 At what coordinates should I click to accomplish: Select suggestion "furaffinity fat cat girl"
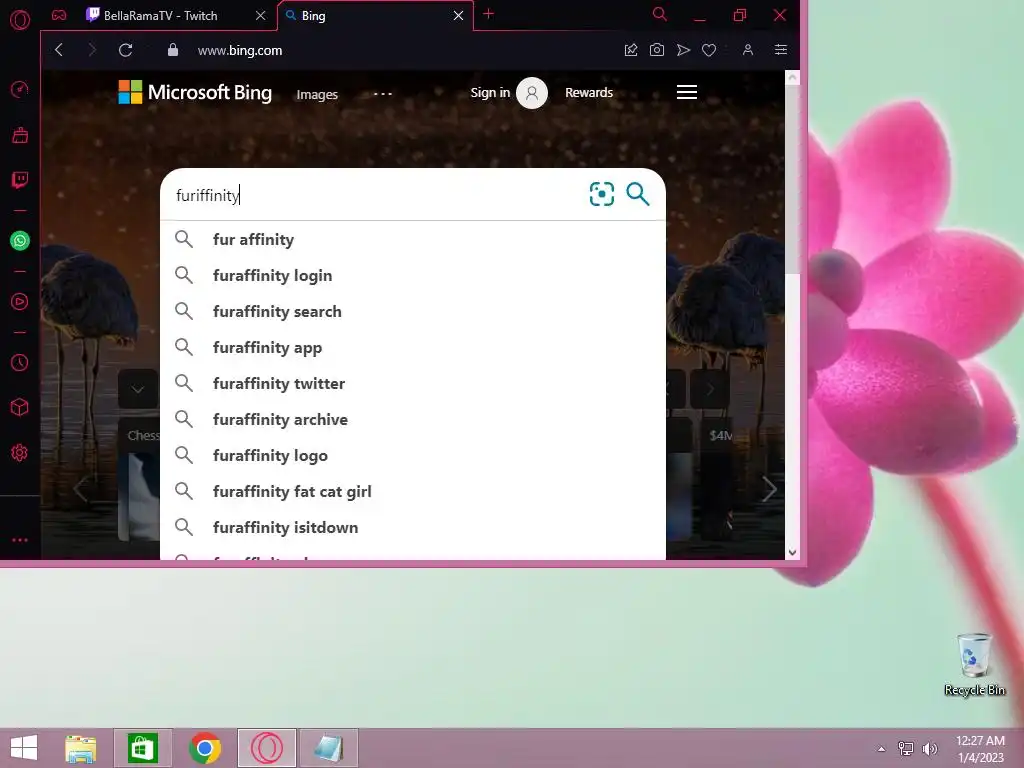coord(413,491)
